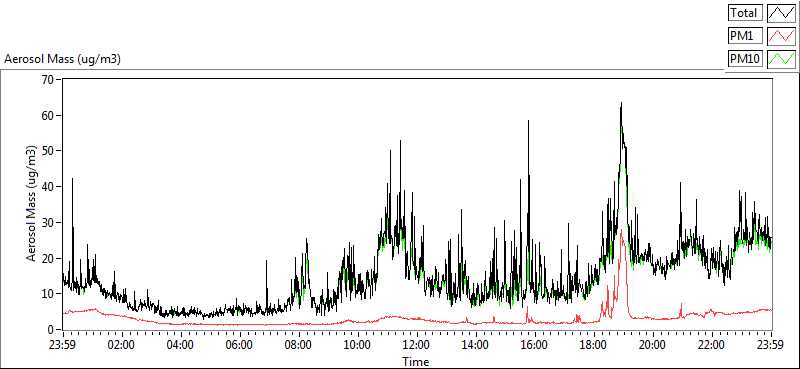
Task: Click the 40 y-axis tick label
Action: point(48,187)
